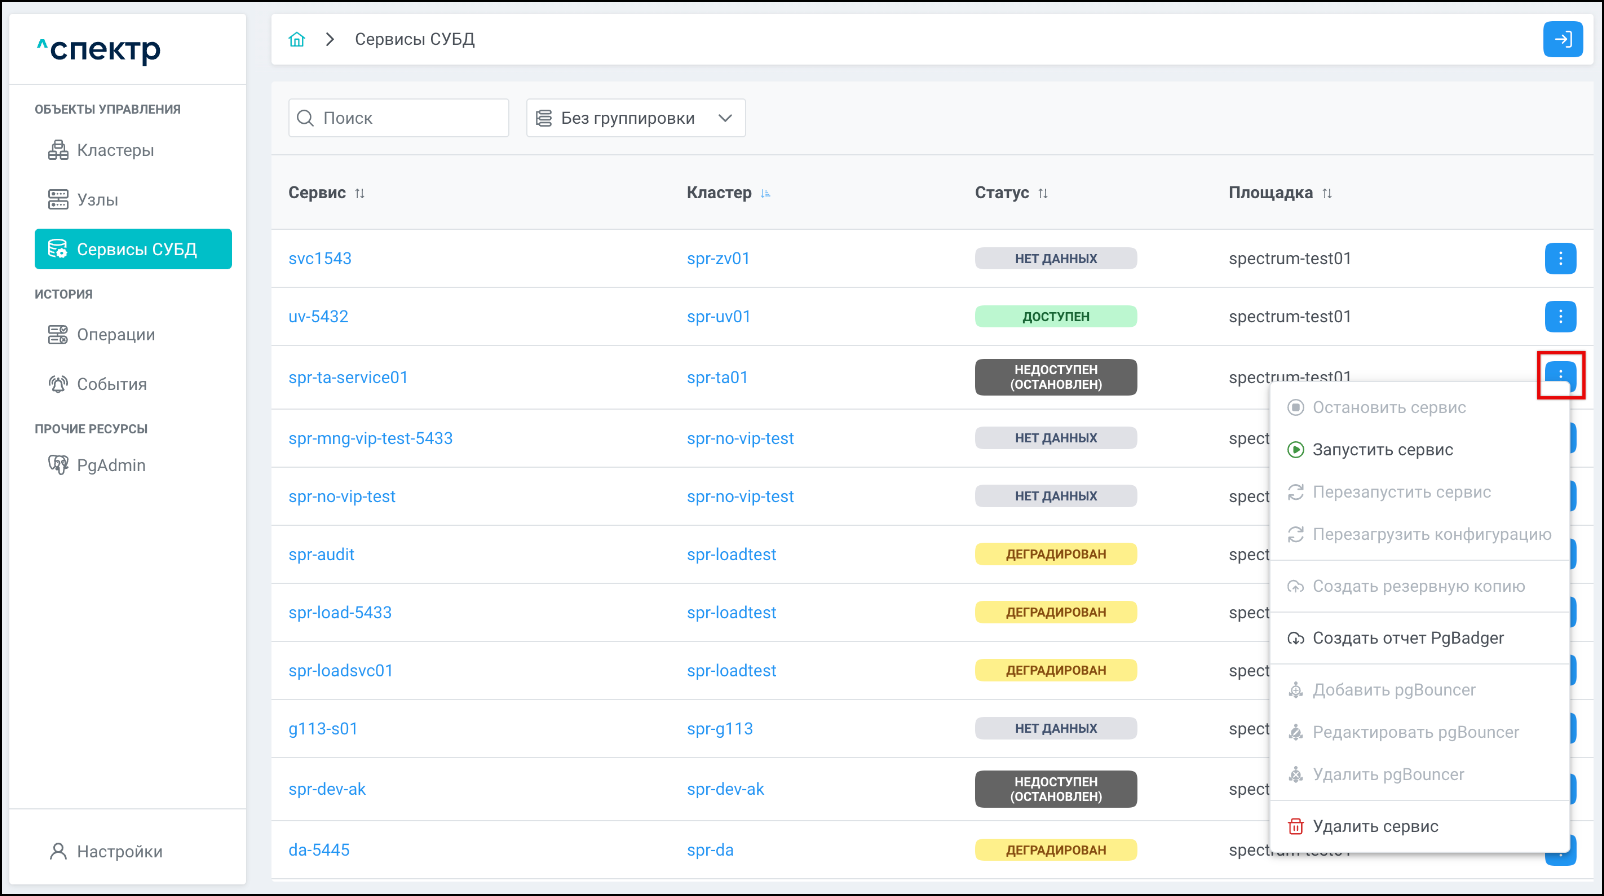The height and width of the screenshot is (896, 1604).
Task: Select Удалить сервис in context menu
Action: [x=1375, y=826]
